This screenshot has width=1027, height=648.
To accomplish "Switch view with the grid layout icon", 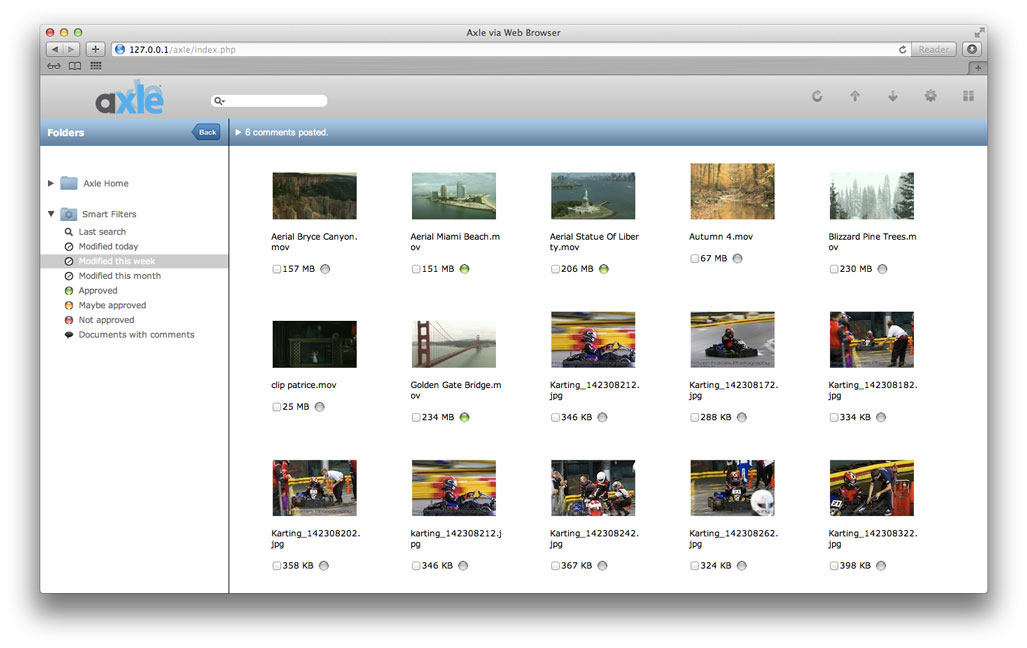I will pyautogui.click(x=968, y=96).
